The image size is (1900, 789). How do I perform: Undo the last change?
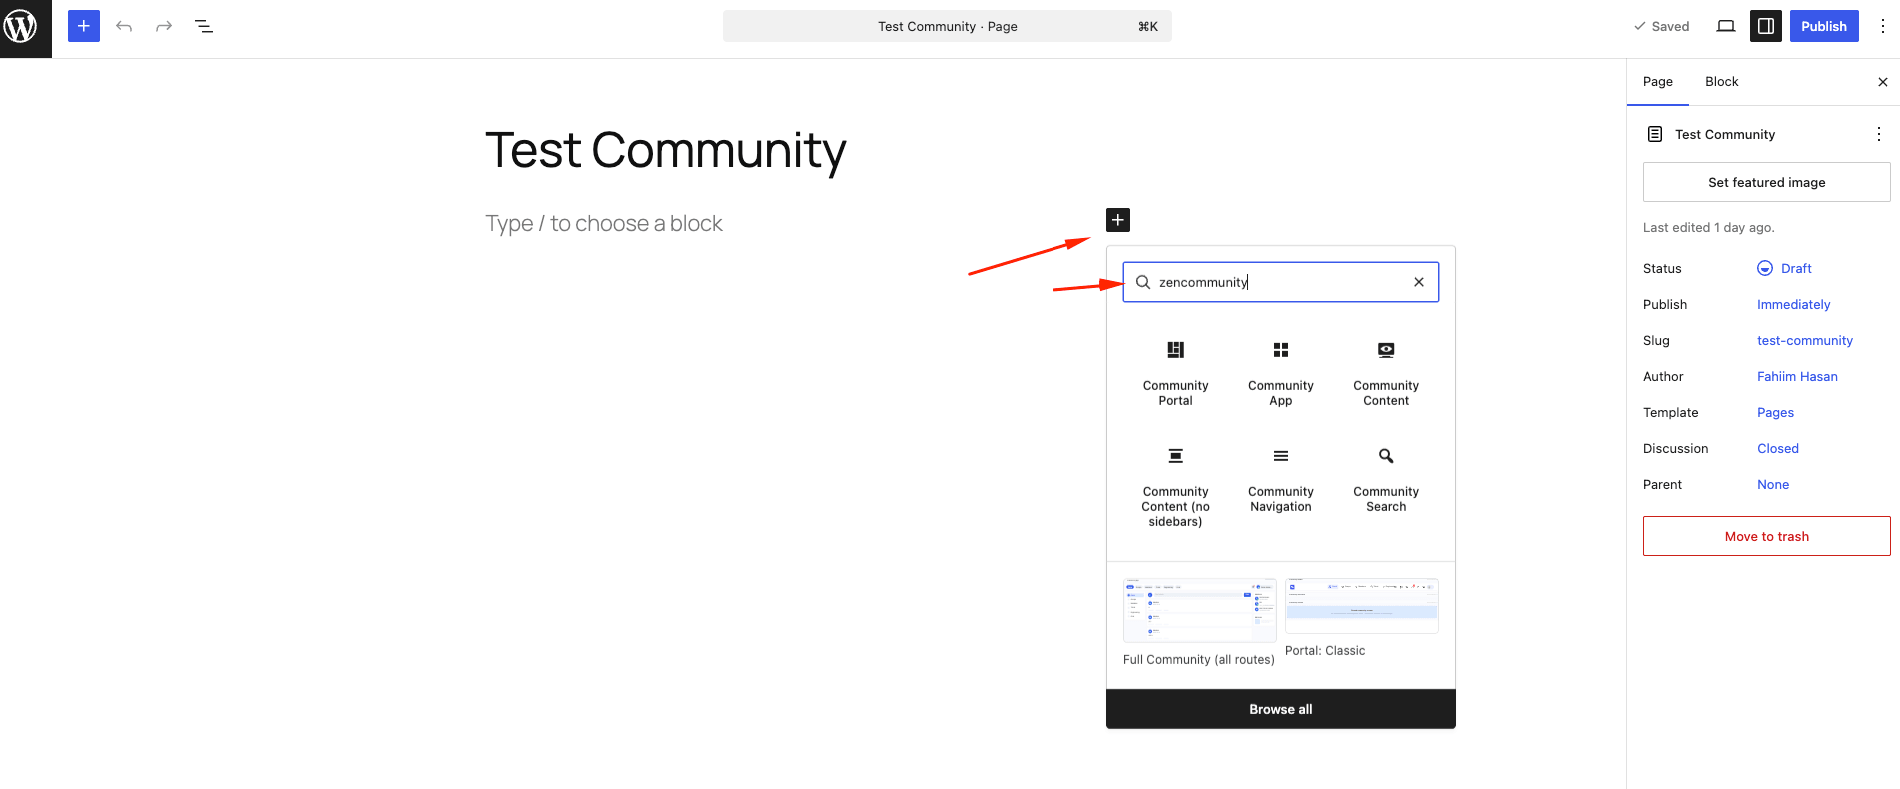click(124, 26)
